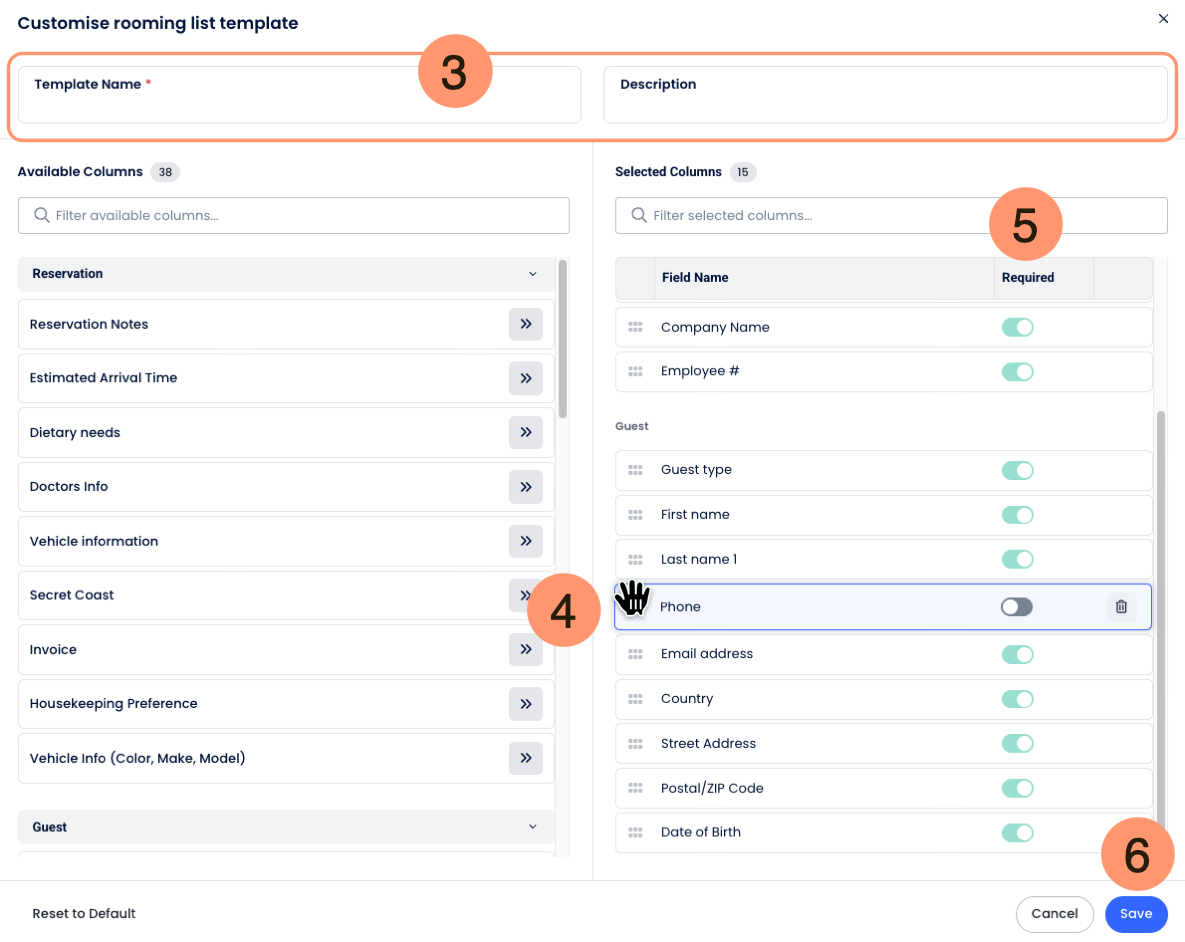Add Vehicle information using its arrow icon
The height and width of the screenshot is (942, 1185).
click(x=525, y=541)
